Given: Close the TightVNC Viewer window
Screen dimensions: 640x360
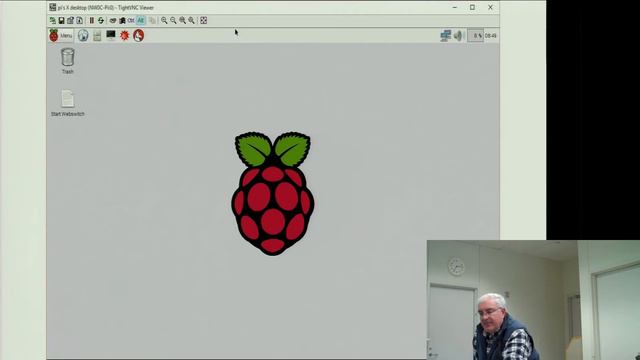Looking at the screenshot, I should 490,7.
